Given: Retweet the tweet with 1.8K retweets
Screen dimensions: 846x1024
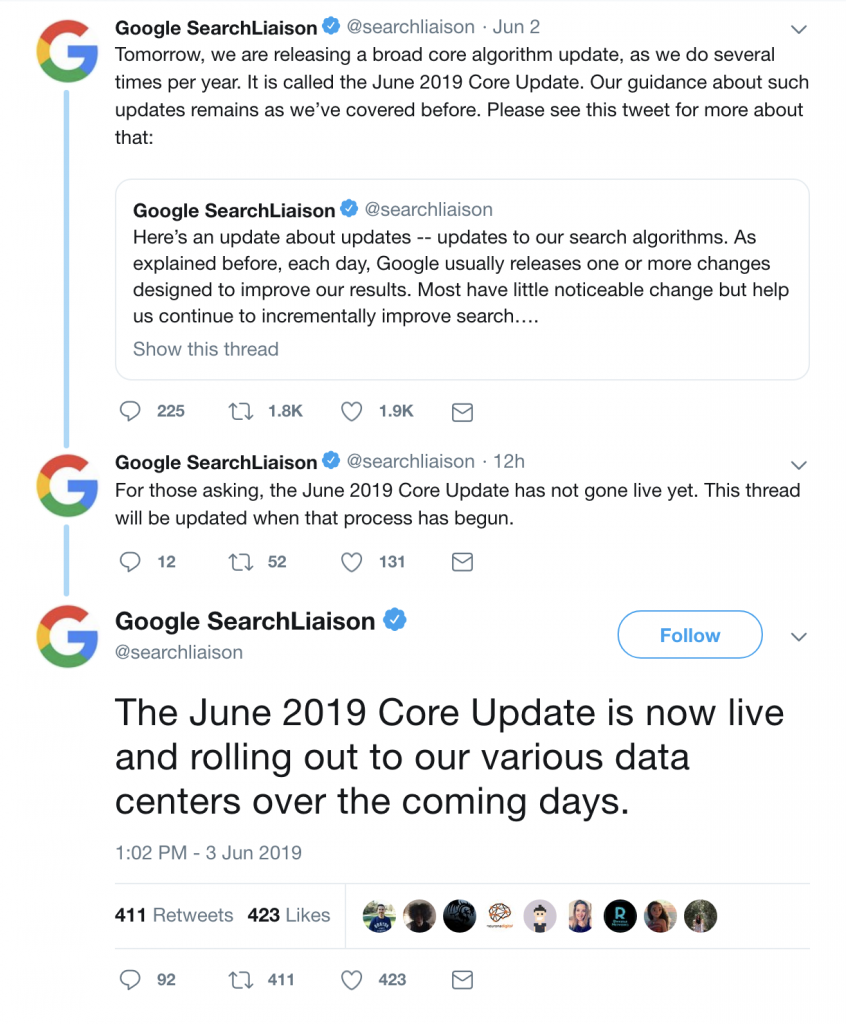Looking at the screenshot, I should click(x=241, y=411).
